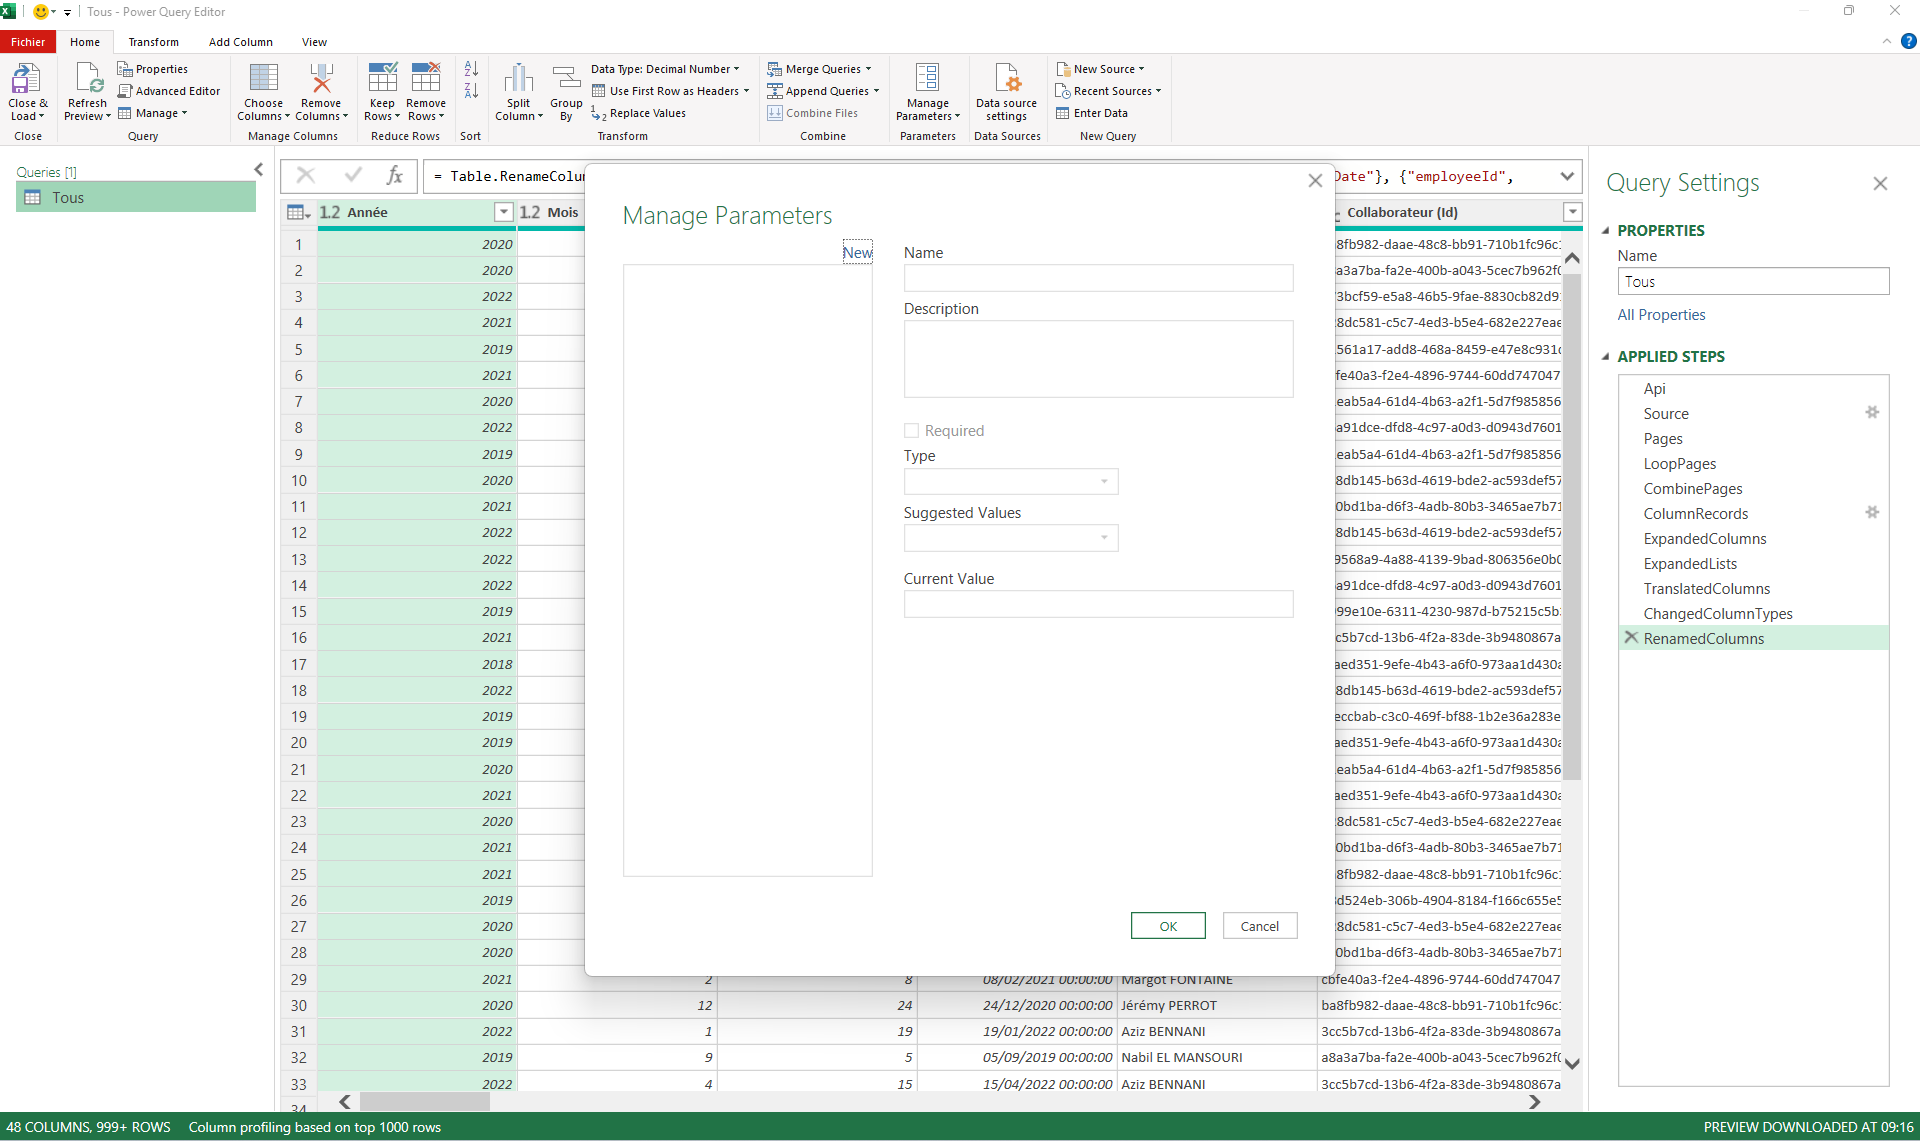Click the Close & Load icon
The image size is (1920, 1141).
26,80
